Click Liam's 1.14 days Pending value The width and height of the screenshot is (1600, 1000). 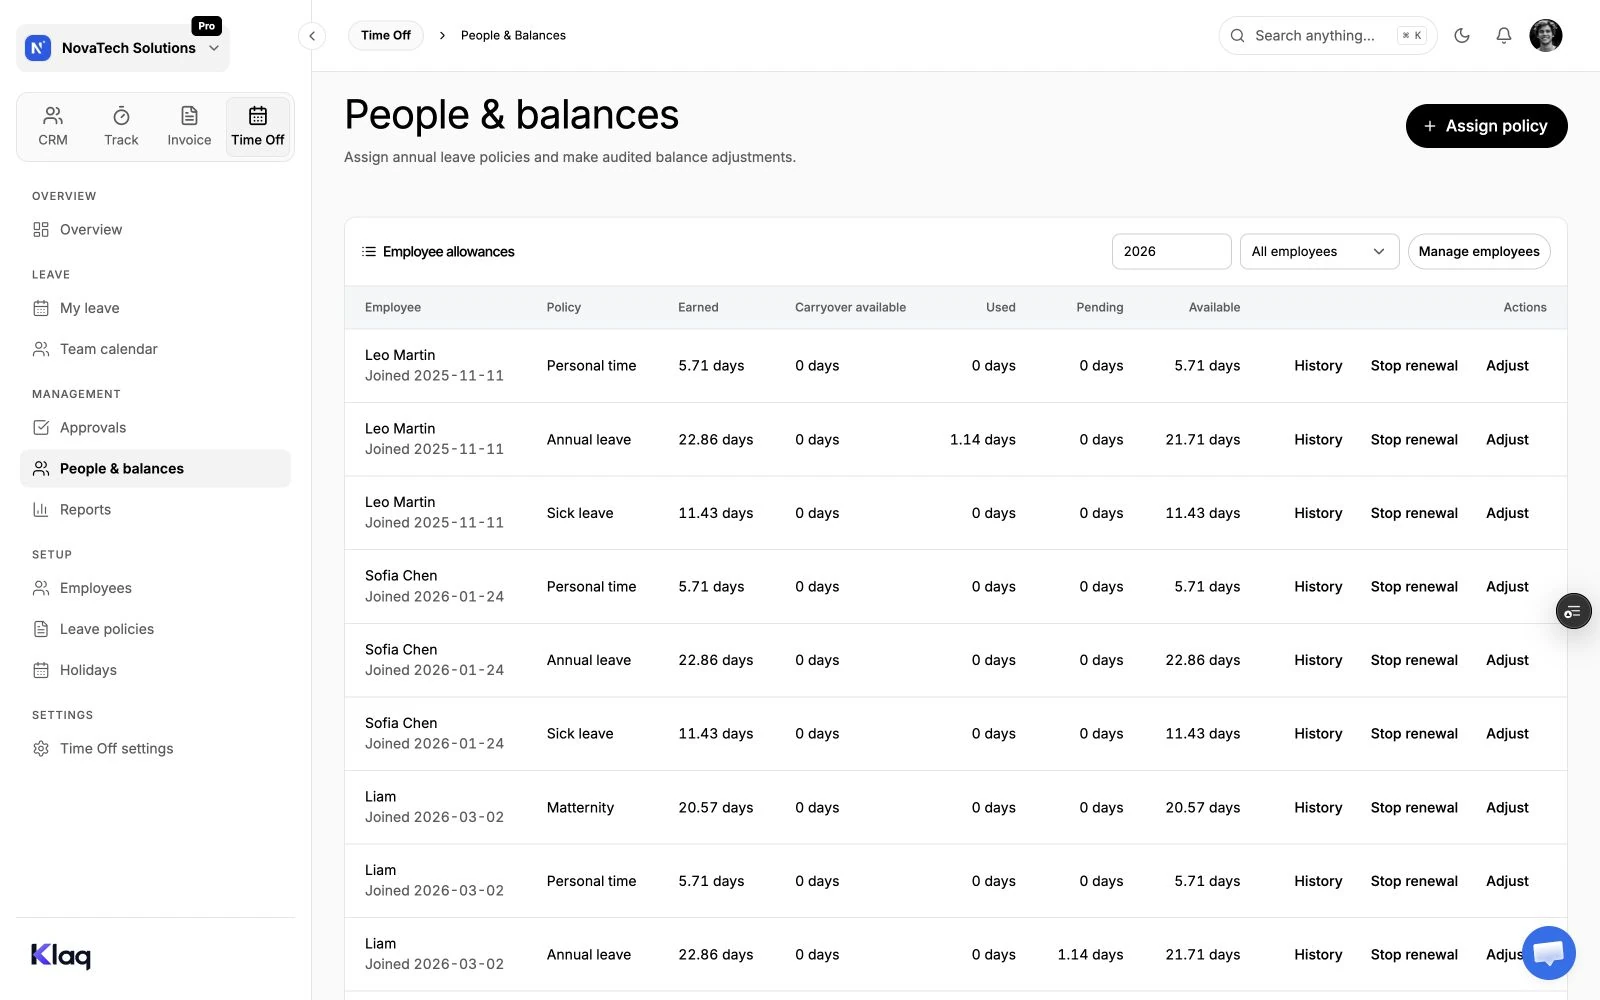tap(1090, 955)
